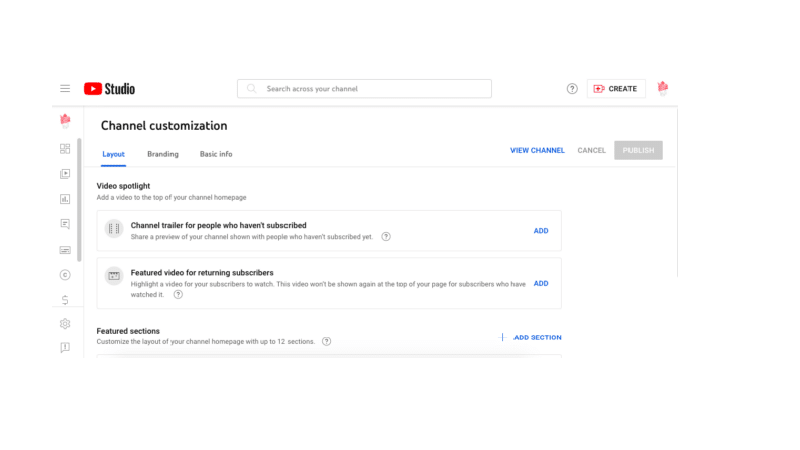Viewport: 800px width, 450px height.
Task: Open Comments from the sidebar
Action: pos(65,224)
